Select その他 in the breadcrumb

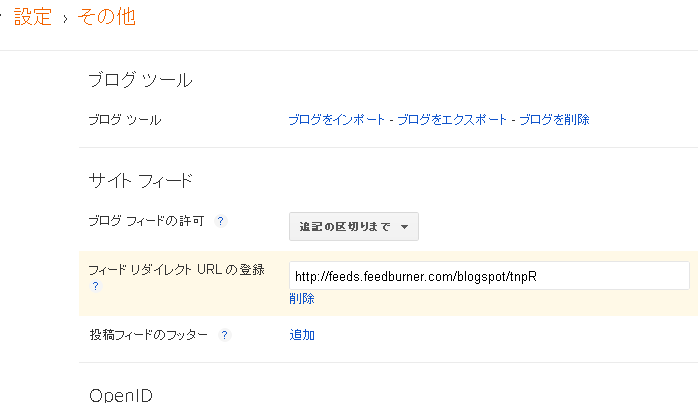coord(106,17)
